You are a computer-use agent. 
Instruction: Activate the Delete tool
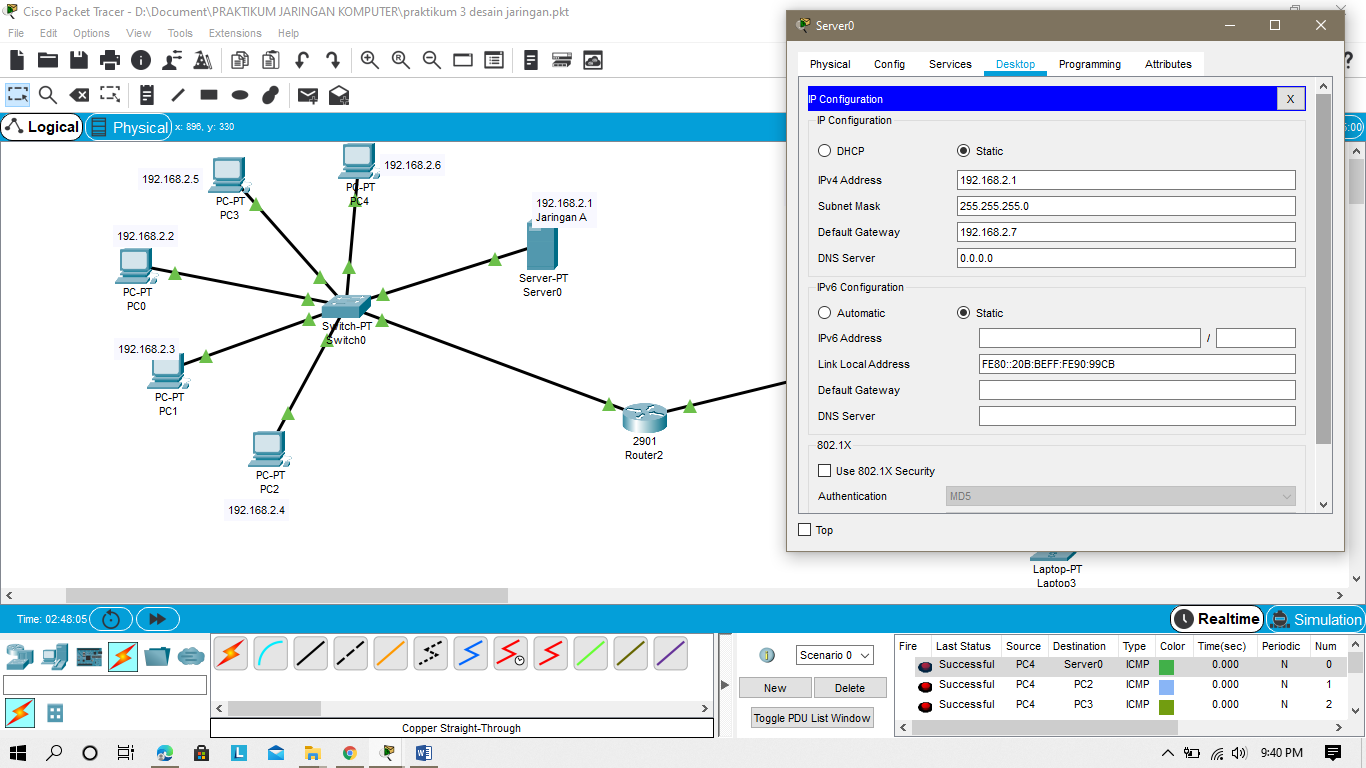(x=79, y=95)
